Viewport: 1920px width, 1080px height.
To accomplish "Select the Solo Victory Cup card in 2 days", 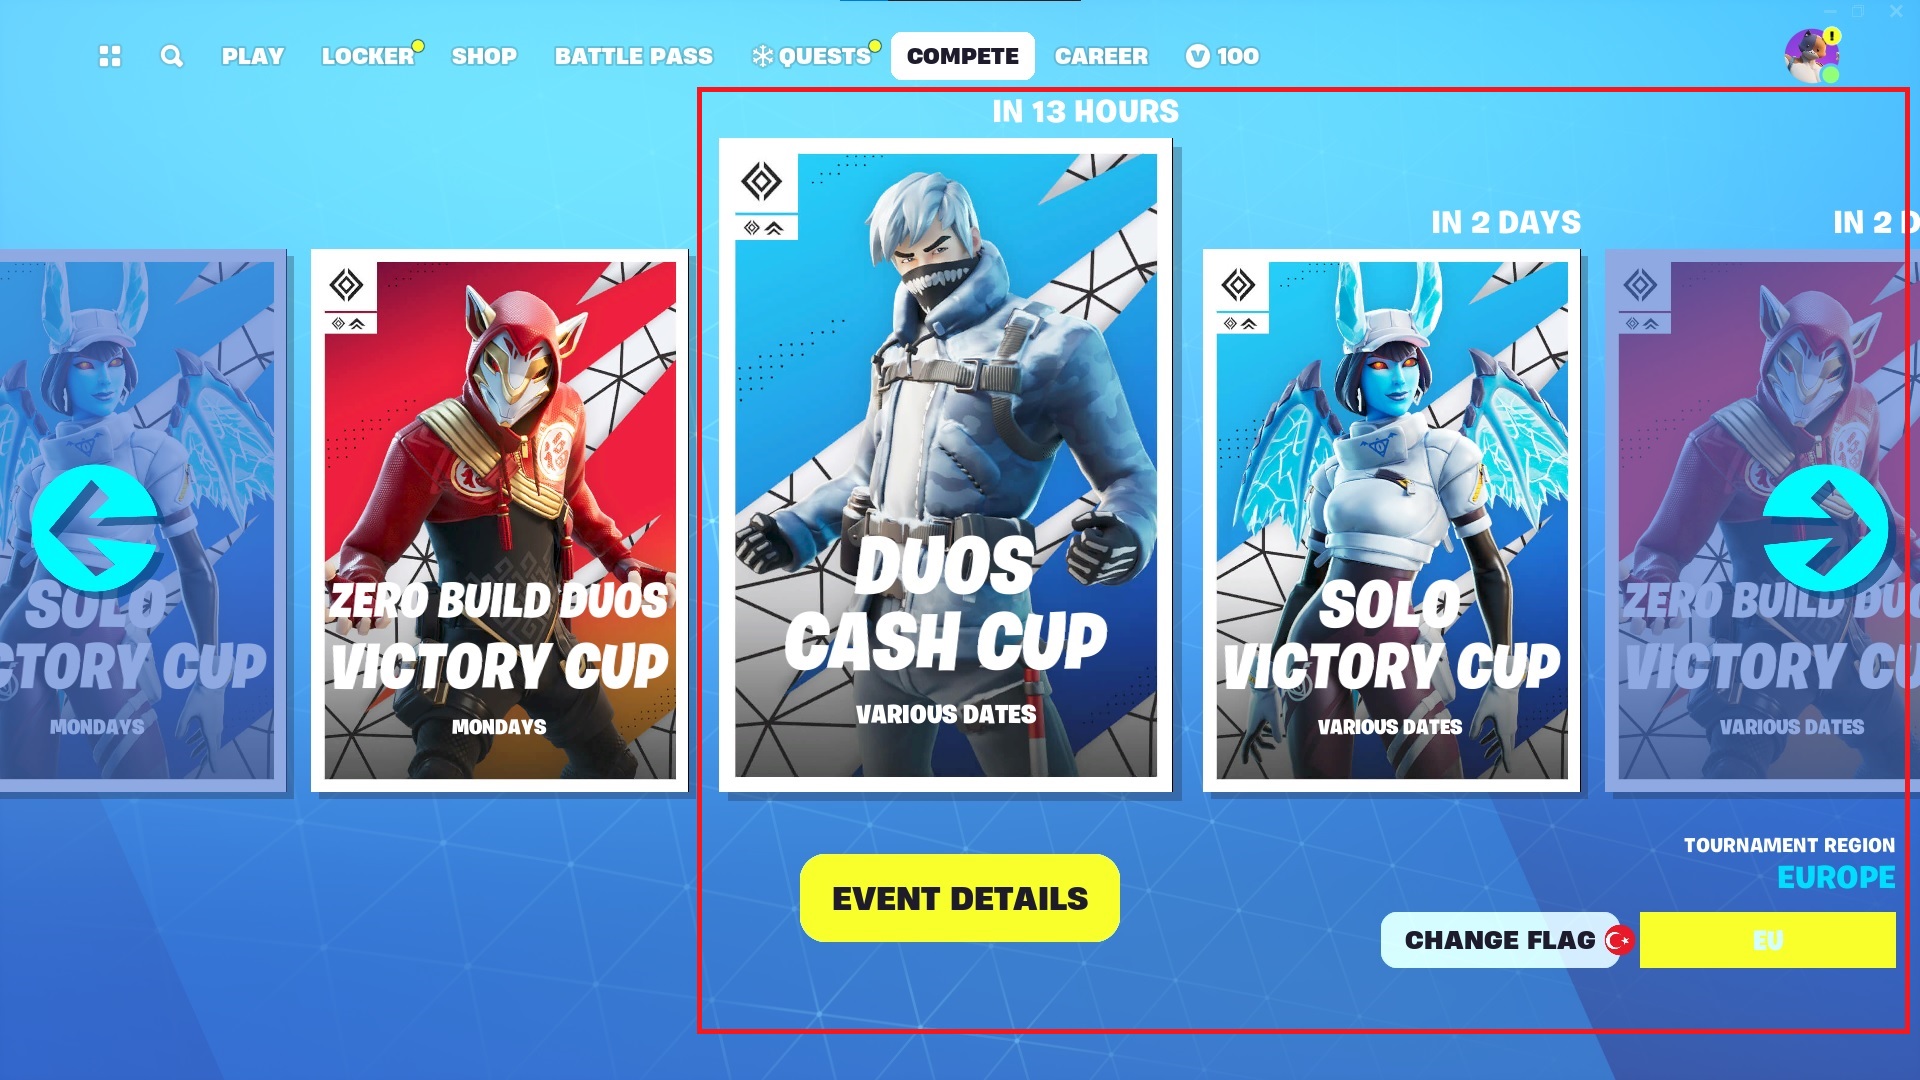I will [1391, 520].
